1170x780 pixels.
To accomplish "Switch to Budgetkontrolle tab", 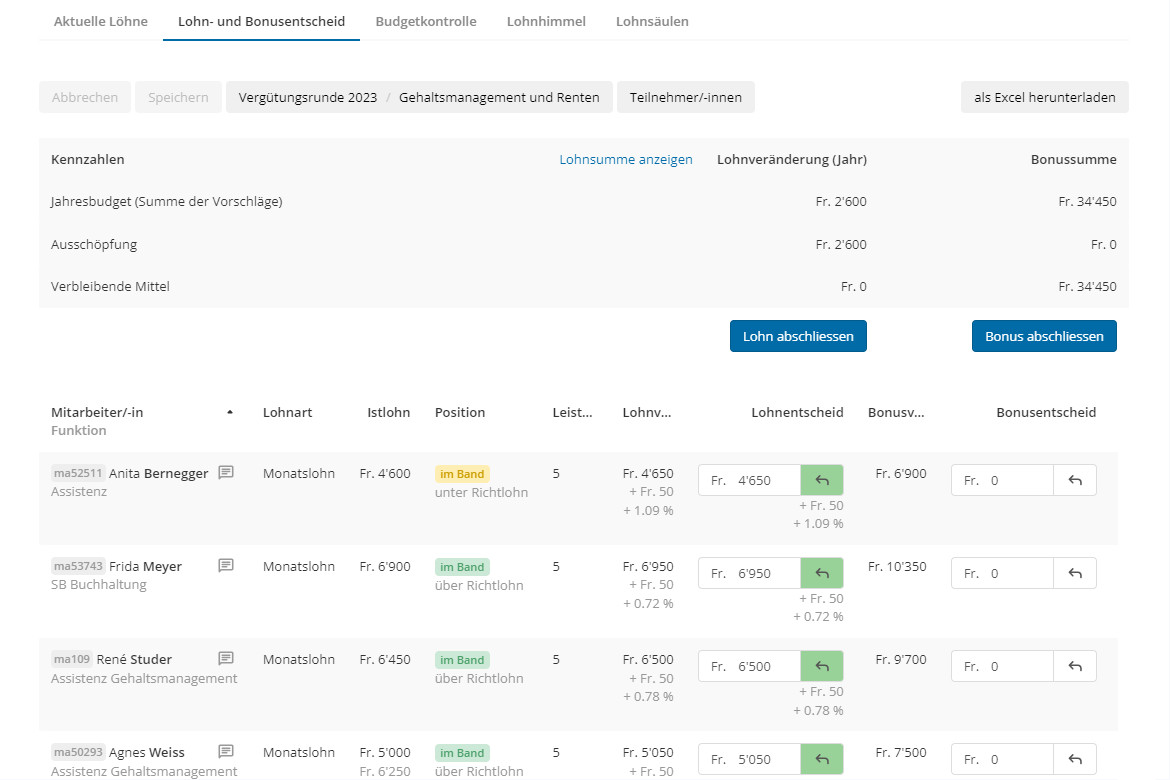I will (425, 21).
